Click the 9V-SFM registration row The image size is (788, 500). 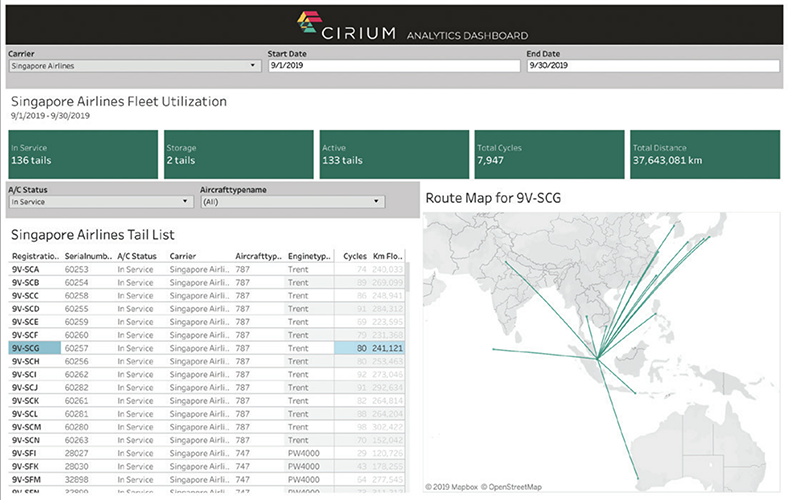coord(27,478)
